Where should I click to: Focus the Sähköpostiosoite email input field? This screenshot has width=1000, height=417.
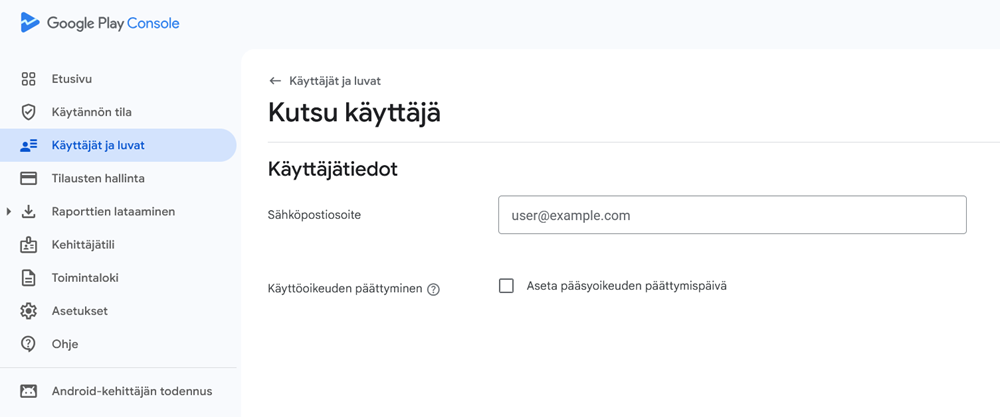[732, 215]
